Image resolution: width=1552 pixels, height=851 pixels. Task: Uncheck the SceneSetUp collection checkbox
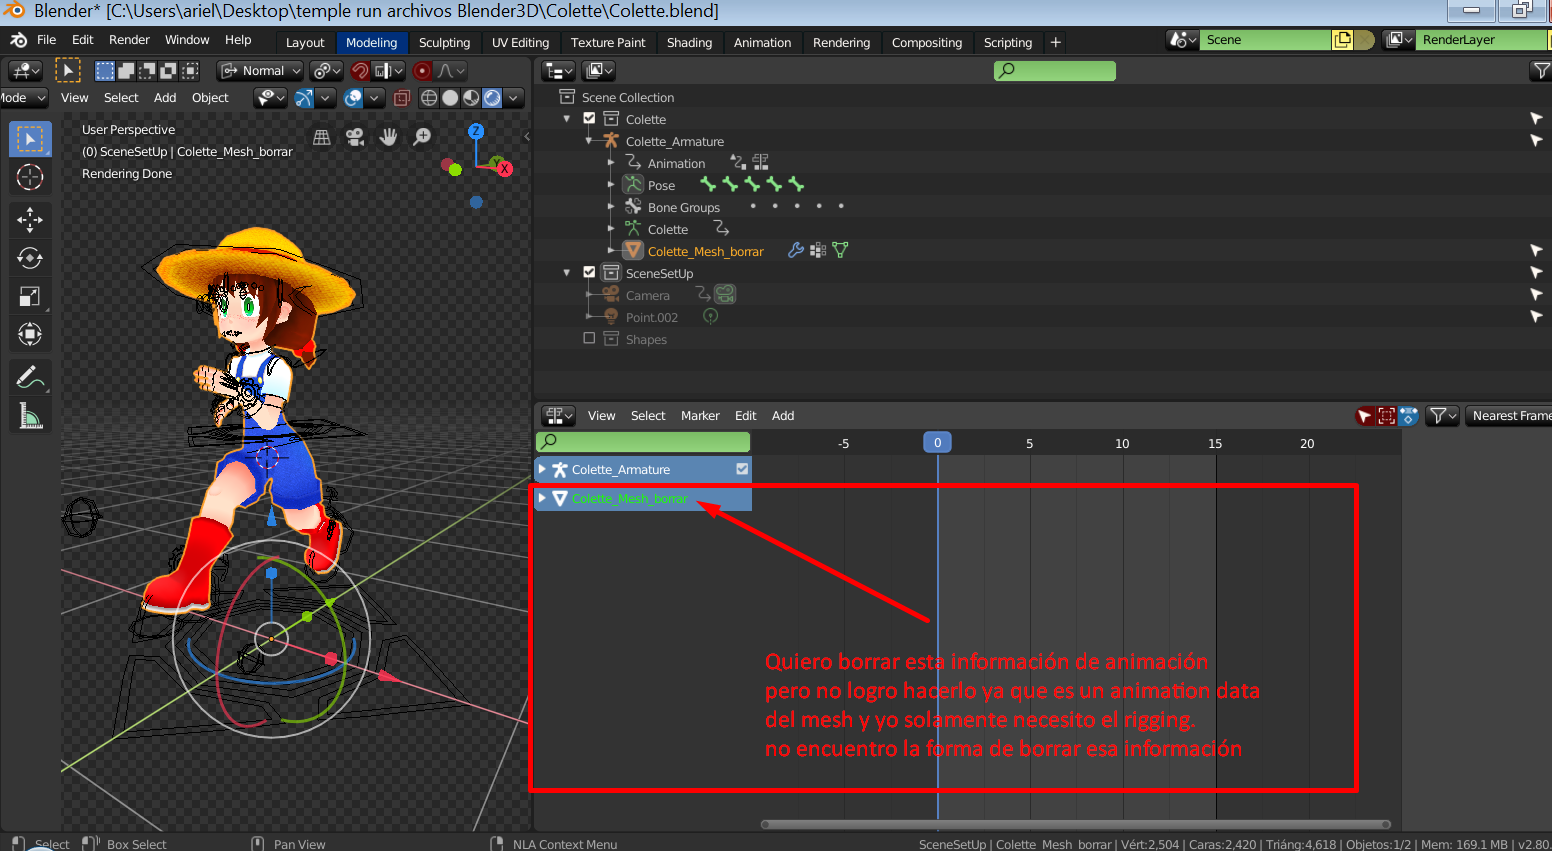click(589, 272)
